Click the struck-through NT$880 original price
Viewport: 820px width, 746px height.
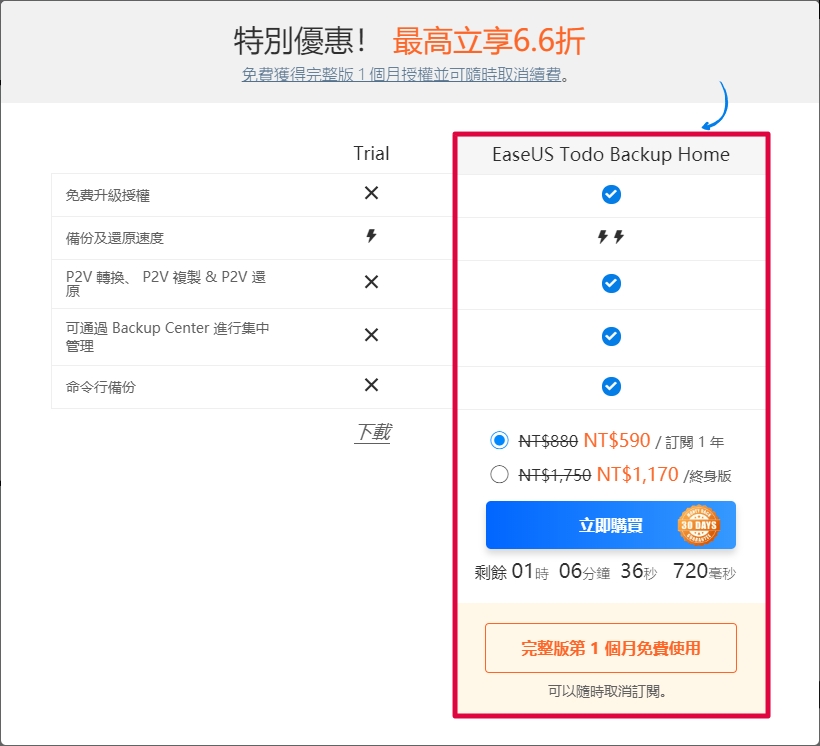(x=548, y=442)
